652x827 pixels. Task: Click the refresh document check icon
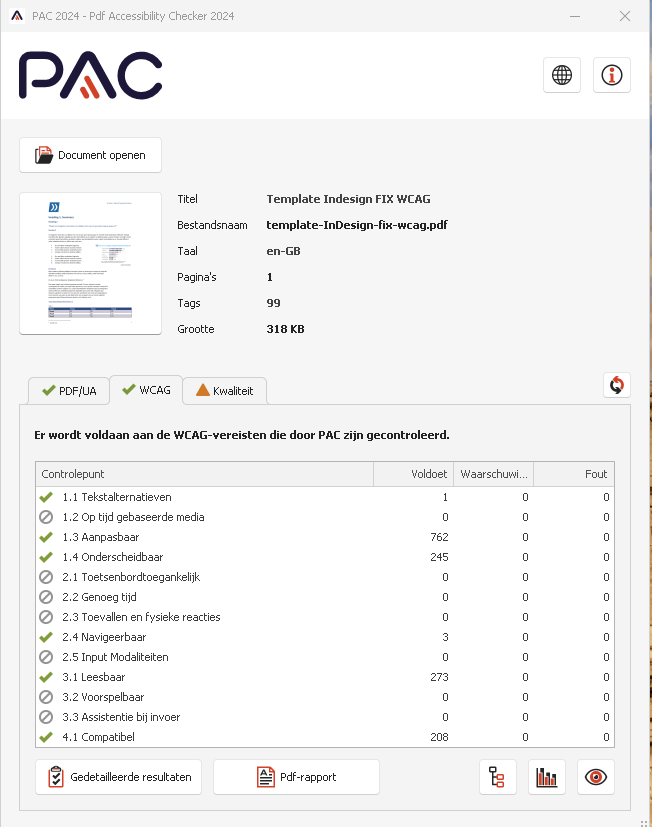coord(617,385)
